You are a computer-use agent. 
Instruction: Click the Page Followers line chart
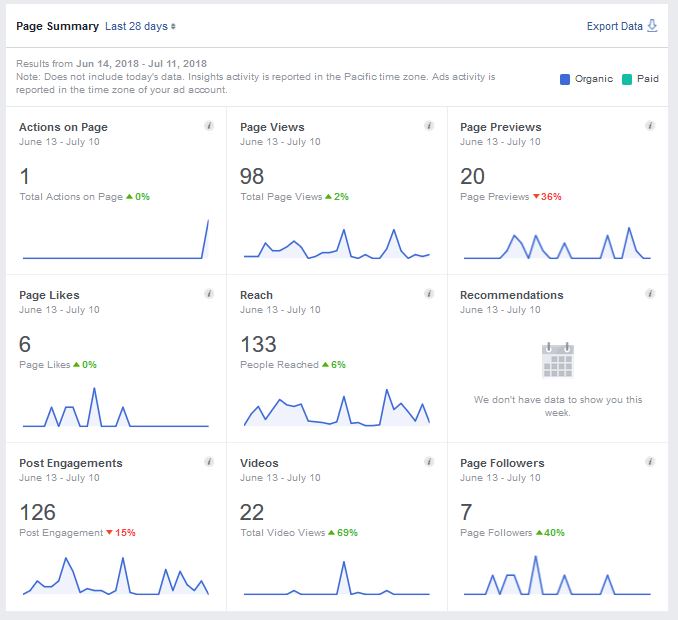pos(557,575)
